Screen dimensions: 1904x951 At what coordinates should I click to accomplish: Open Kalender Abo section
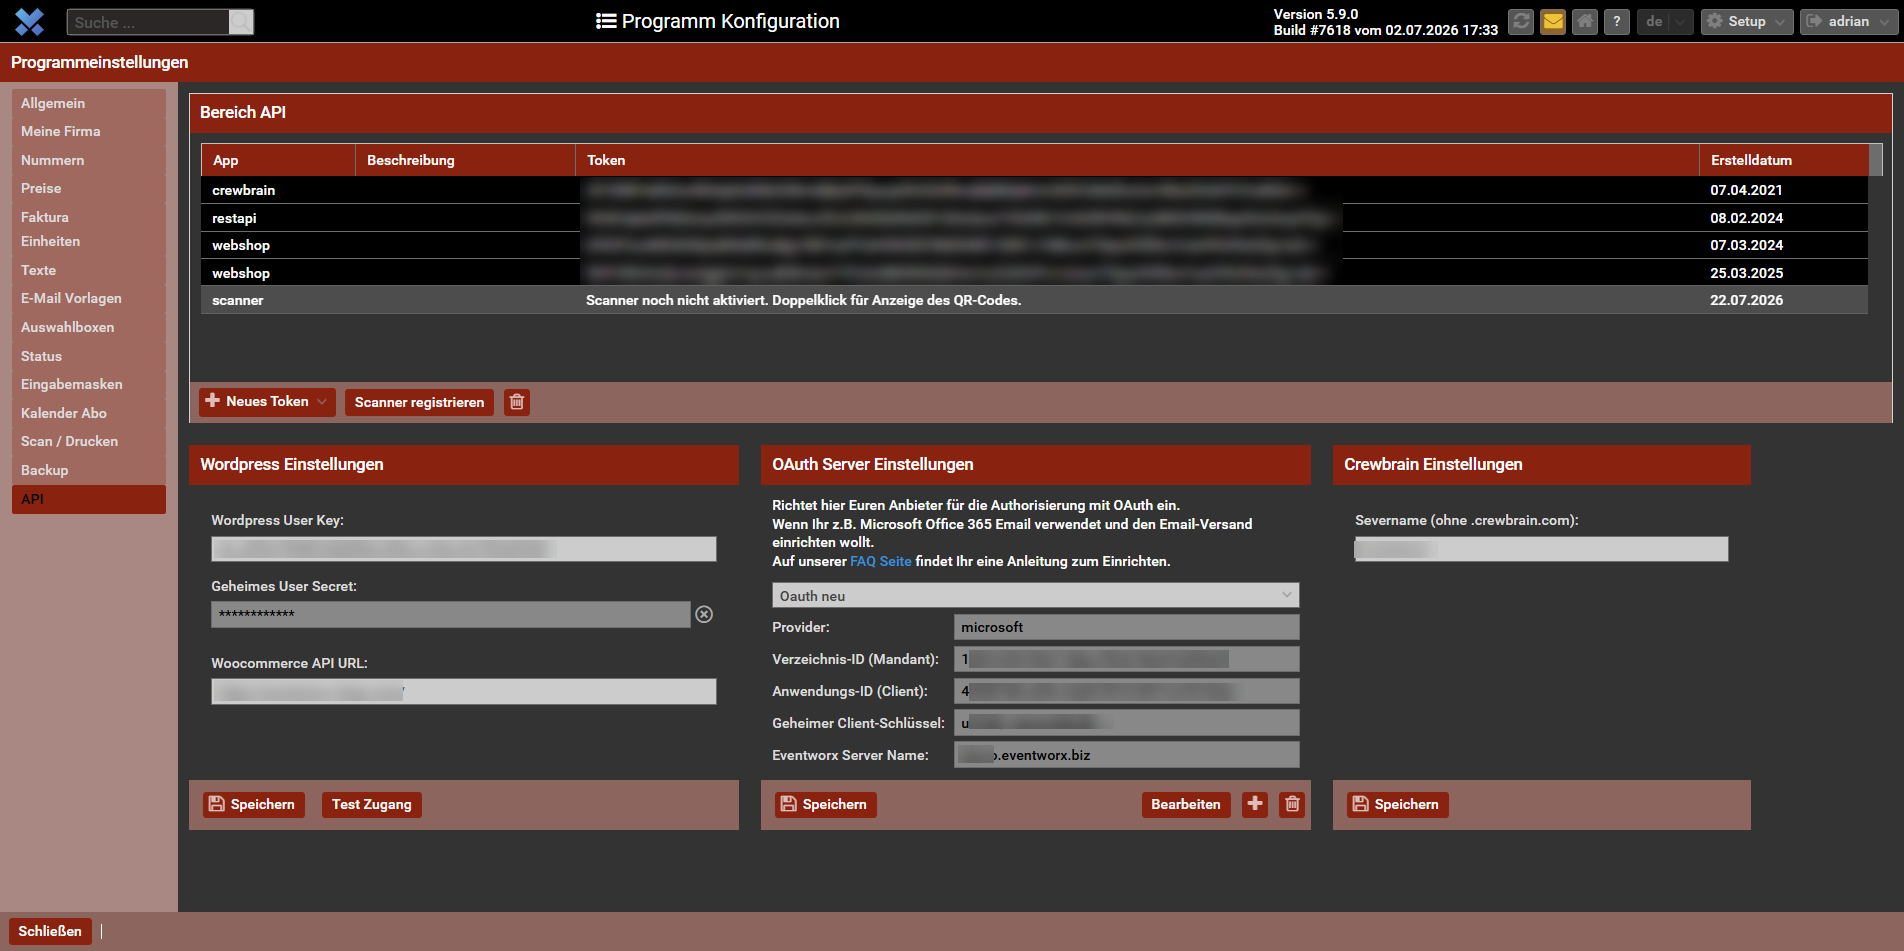(x=89, y=413)
